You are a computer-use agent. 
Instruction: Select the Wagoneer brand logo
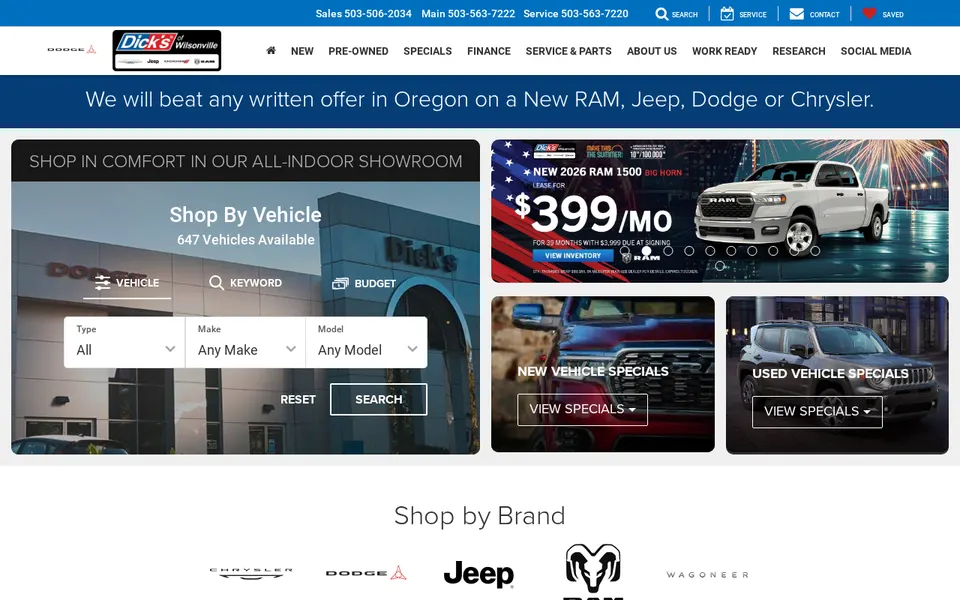tap(707, 574)
